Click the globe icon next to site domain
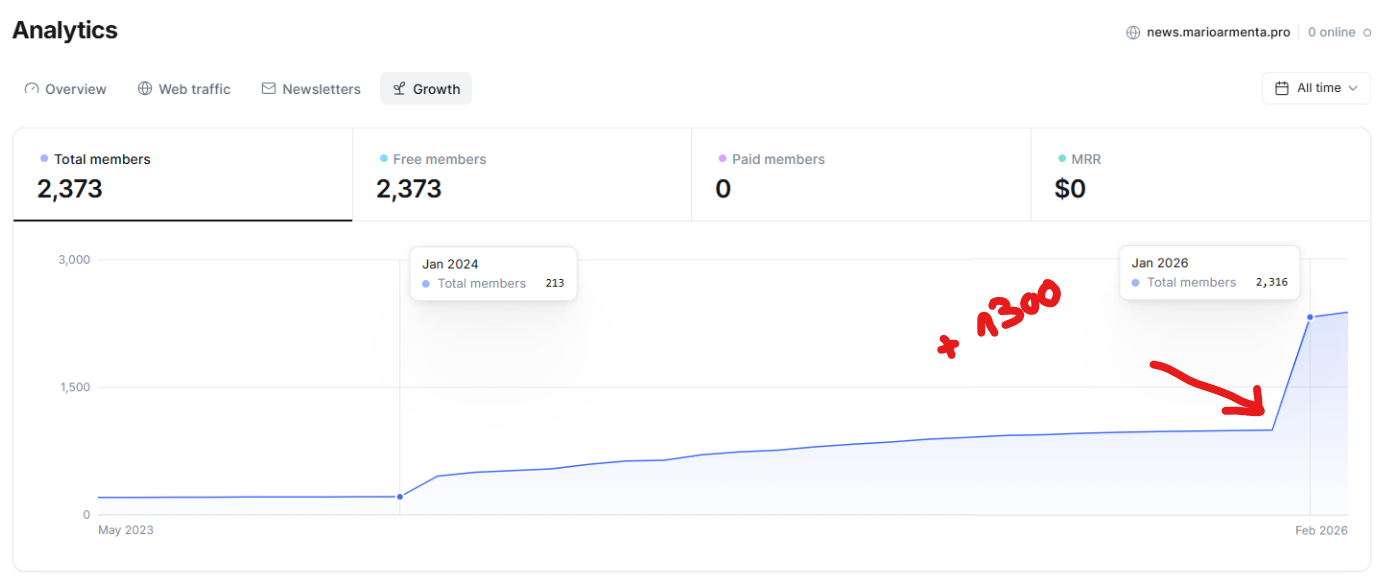1386x586 pixels. point(1133,32)
